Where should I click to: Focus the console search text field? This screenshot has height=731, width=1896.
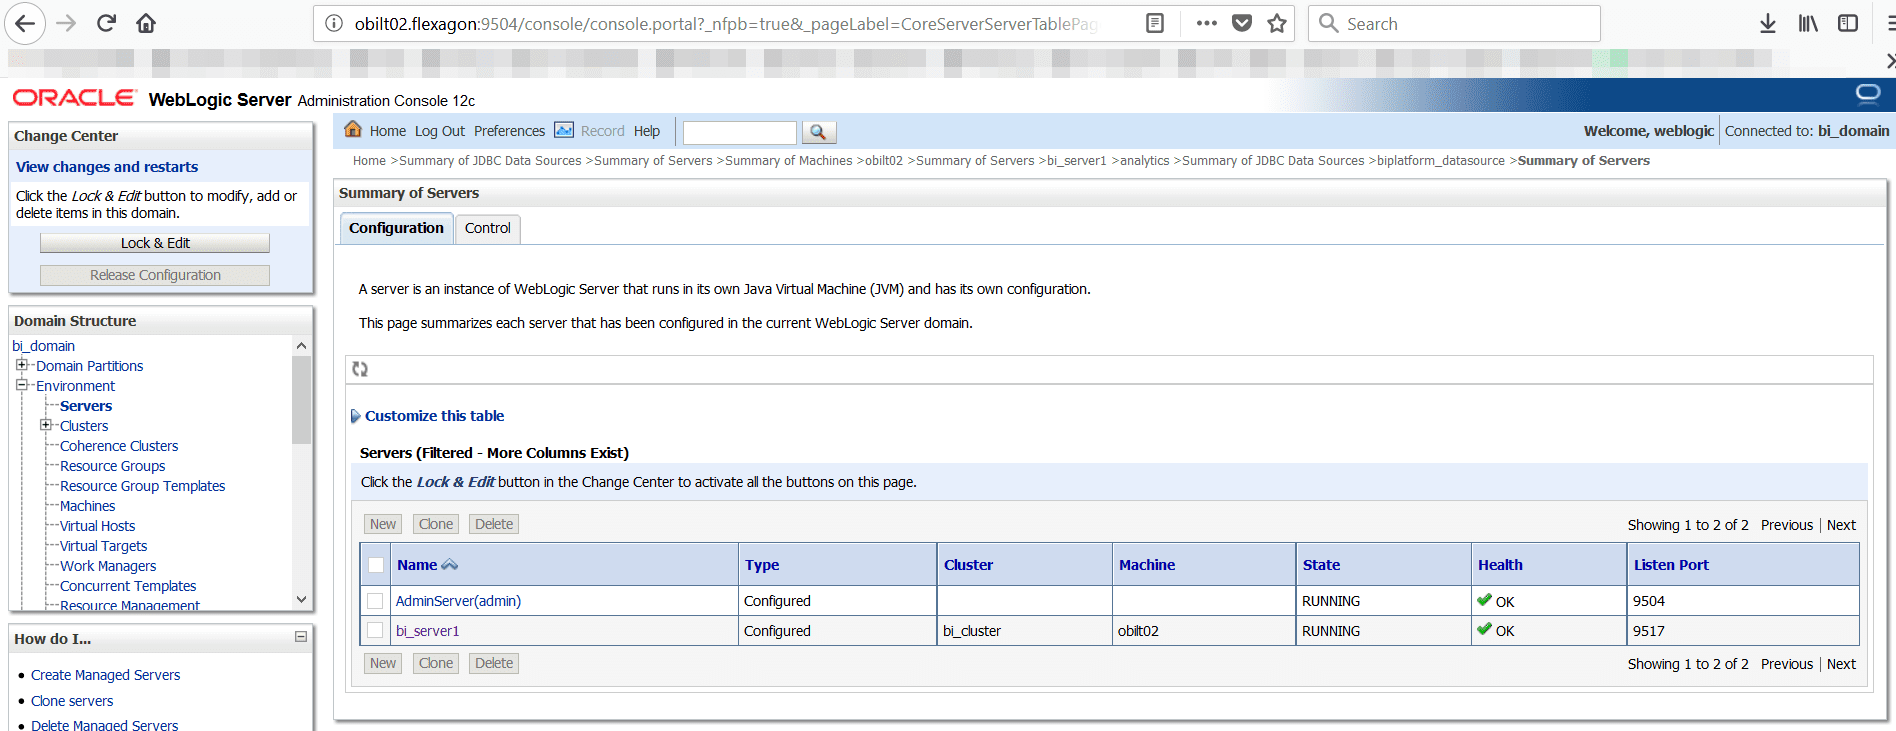pos(740,132)
